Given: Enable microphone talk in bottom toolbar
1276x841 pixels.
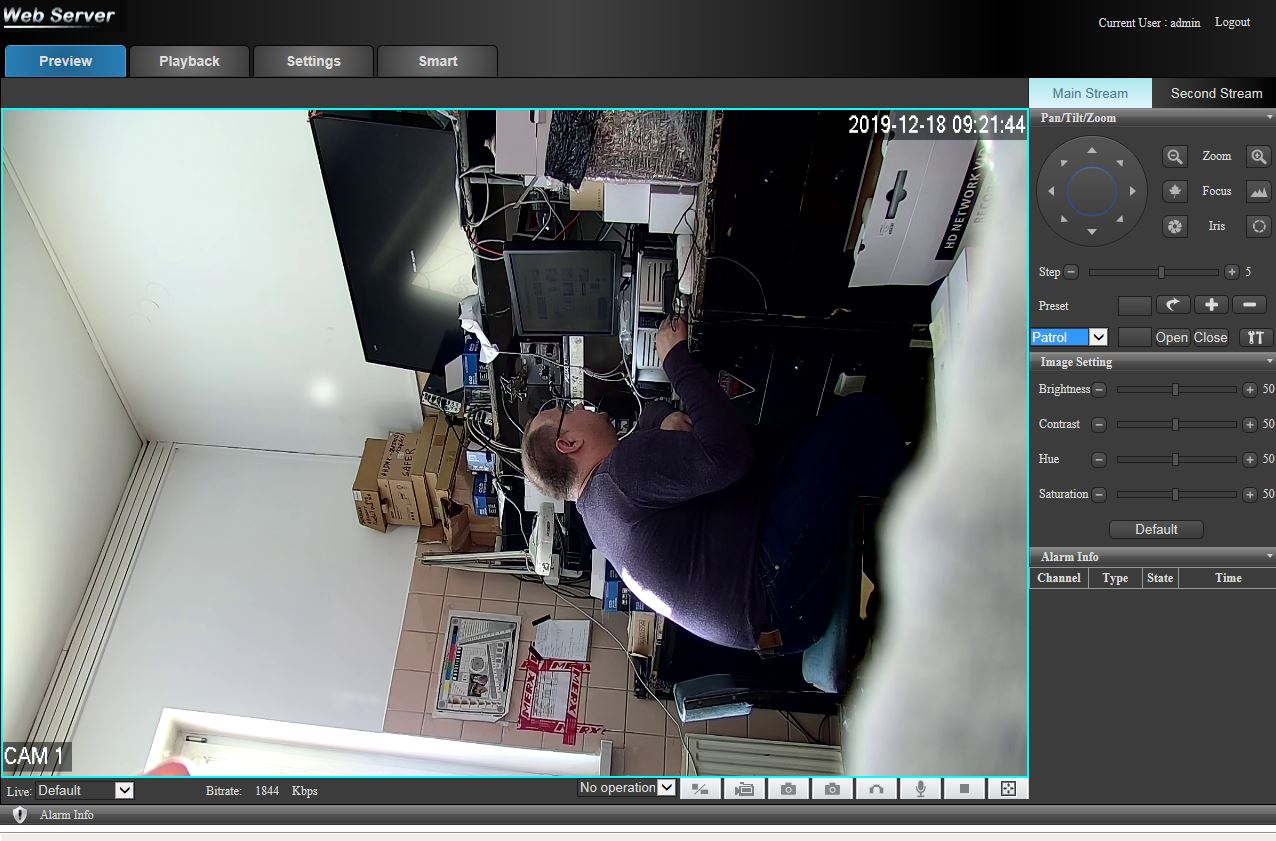Looking at the screenshot, I should pos(920,789).
